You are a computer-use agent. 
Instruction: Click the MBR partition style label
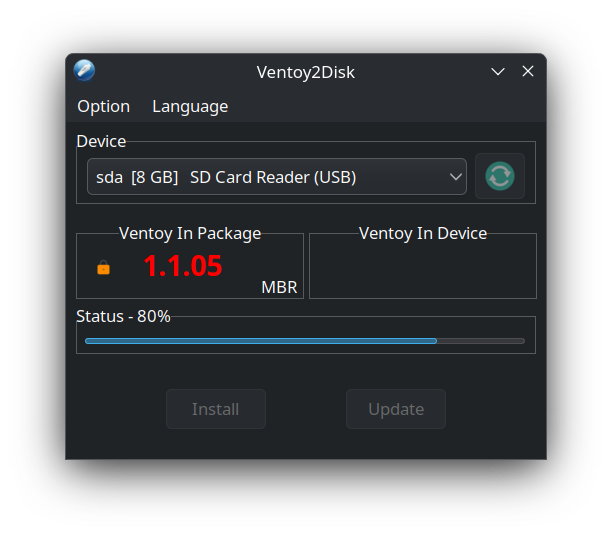click(279, 287)
